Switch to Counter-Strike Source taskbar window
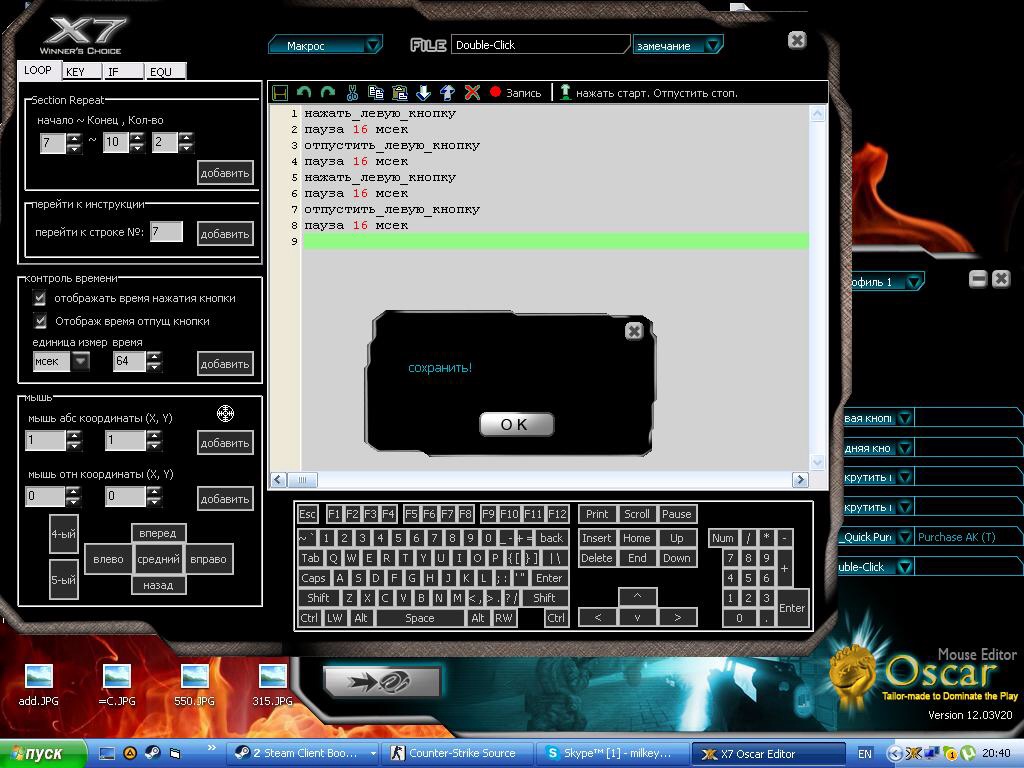Viewport: 1024px width, 768px height. (x=458, y=753)
